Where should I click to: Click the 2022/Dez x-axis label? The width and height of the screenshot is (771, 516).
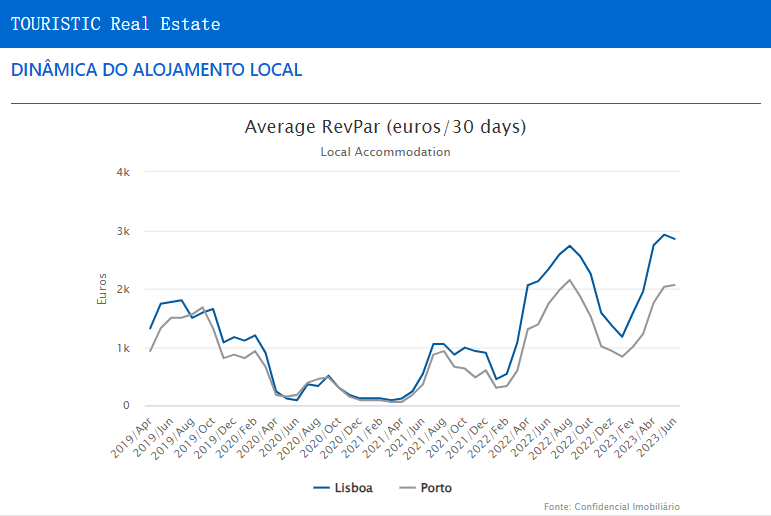(x=593, y=438)
